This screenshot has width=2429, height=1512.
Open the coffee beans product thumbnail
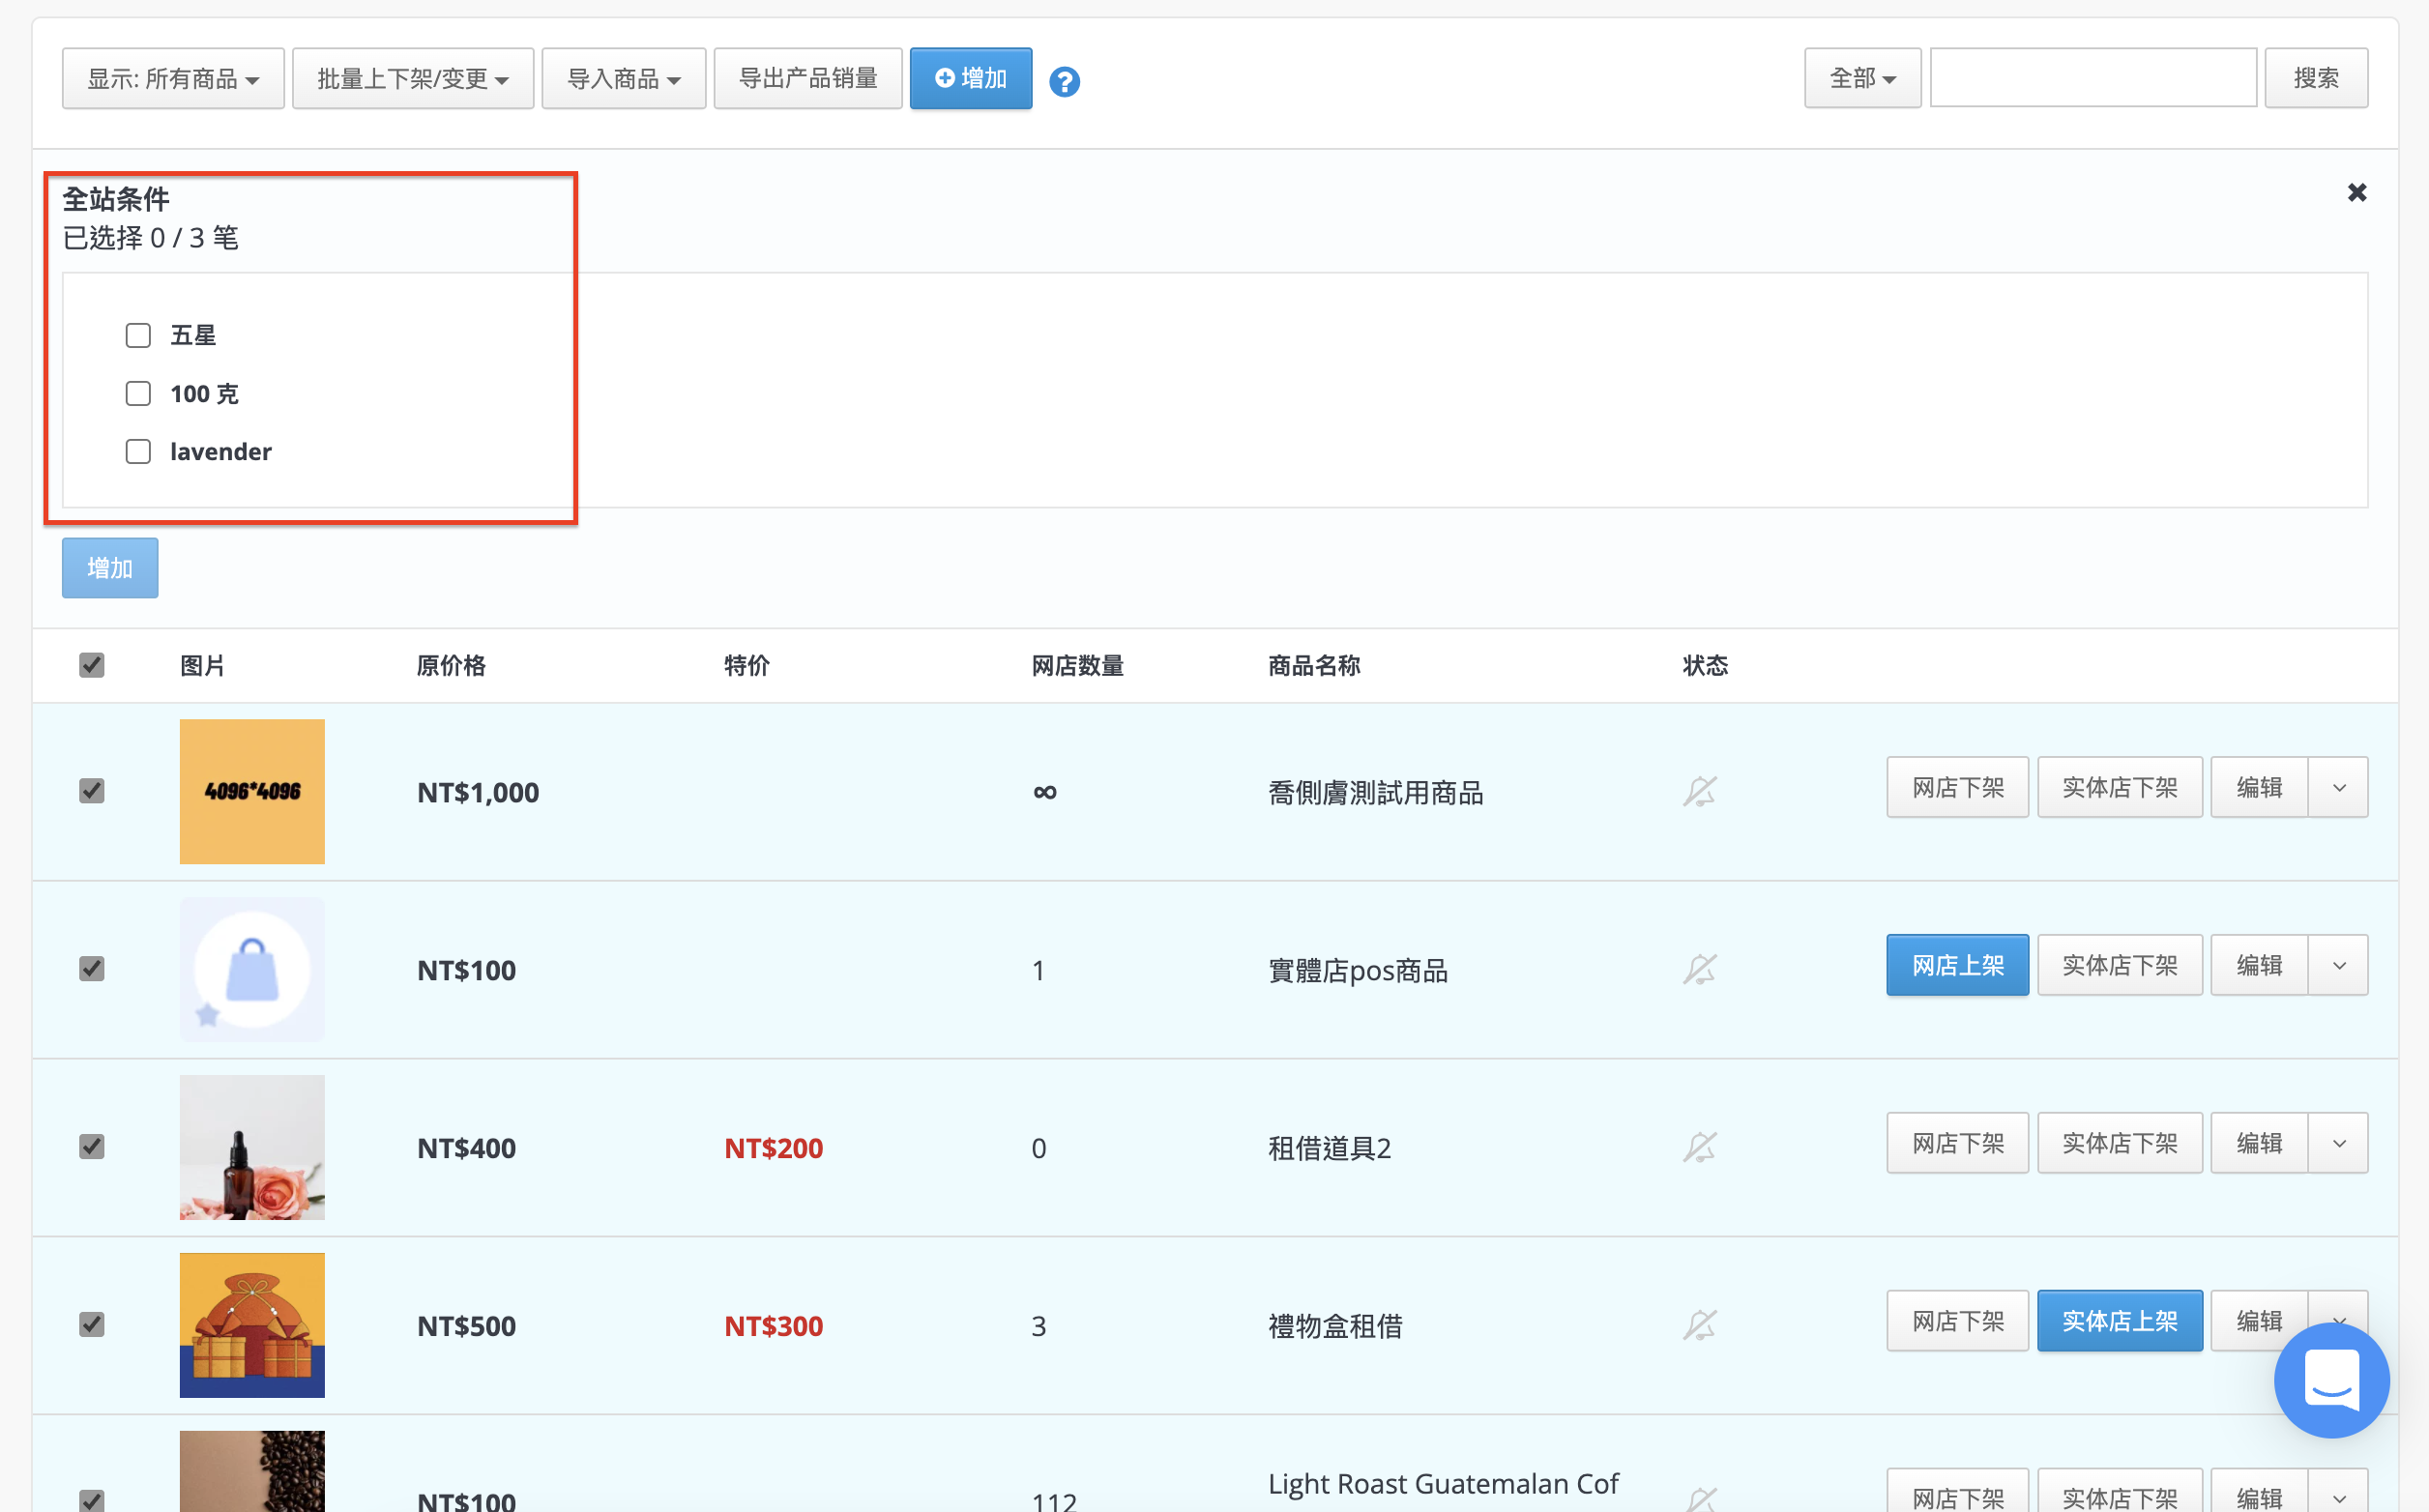point(252,1471)
